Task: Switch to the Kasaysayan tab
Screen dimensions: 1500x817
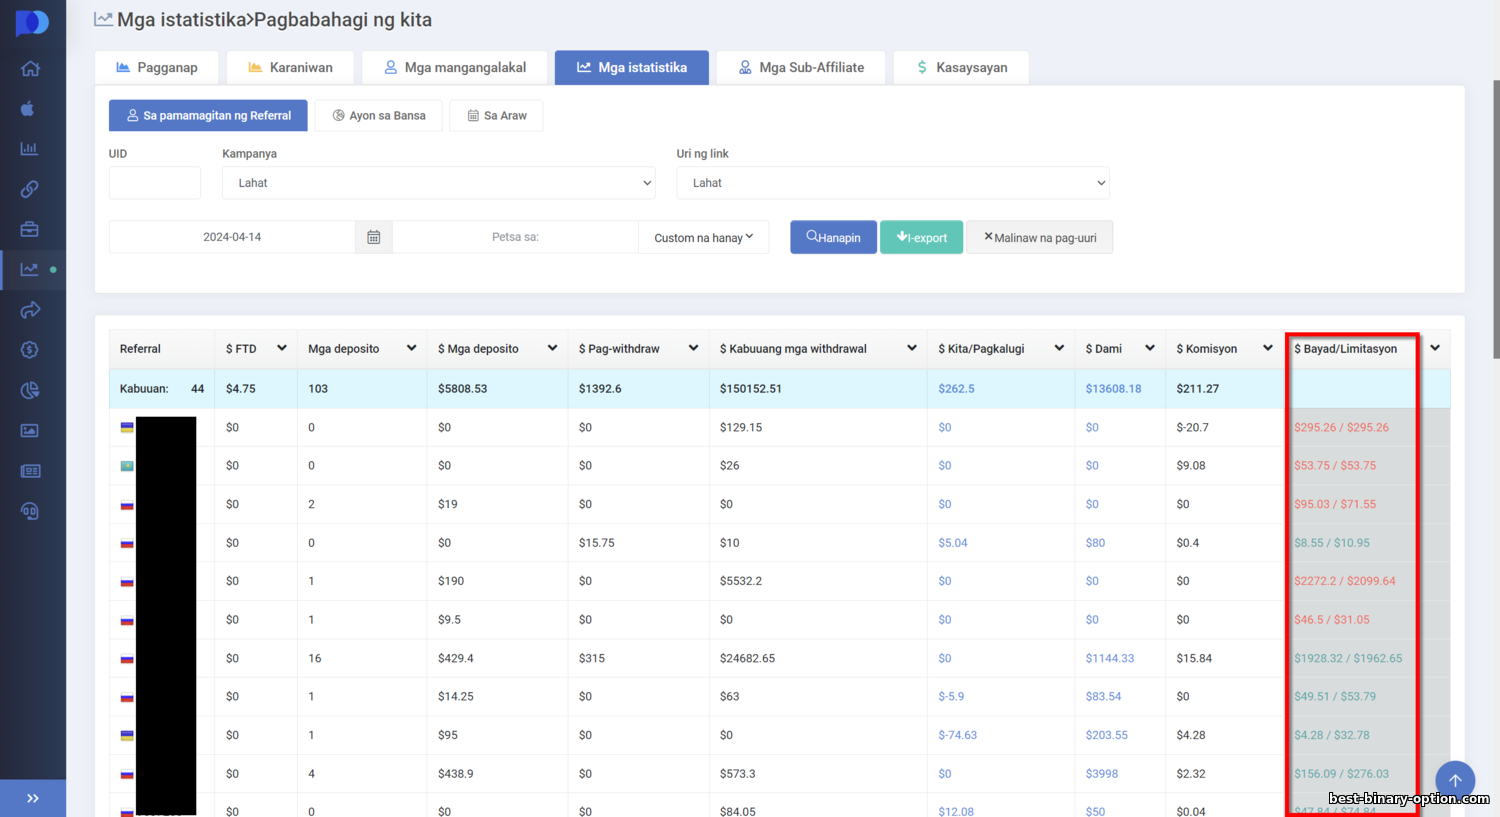Action: (x=961, y=67)
